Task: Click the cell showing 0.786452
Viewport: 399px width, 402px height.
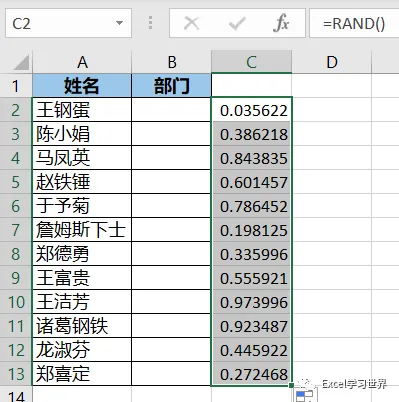Action: point(252,206)
